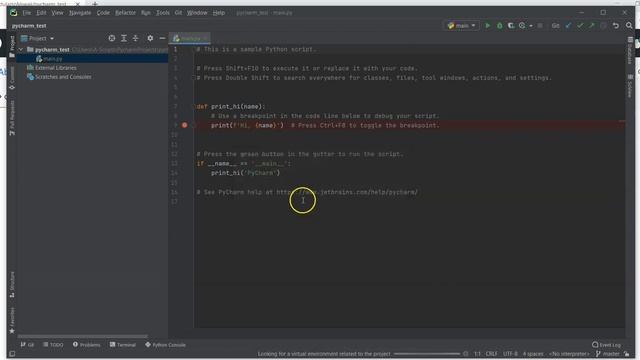Screen dimensions: 640x360
Task: Expand all icon in Project panel header
Action: (124, 38)
